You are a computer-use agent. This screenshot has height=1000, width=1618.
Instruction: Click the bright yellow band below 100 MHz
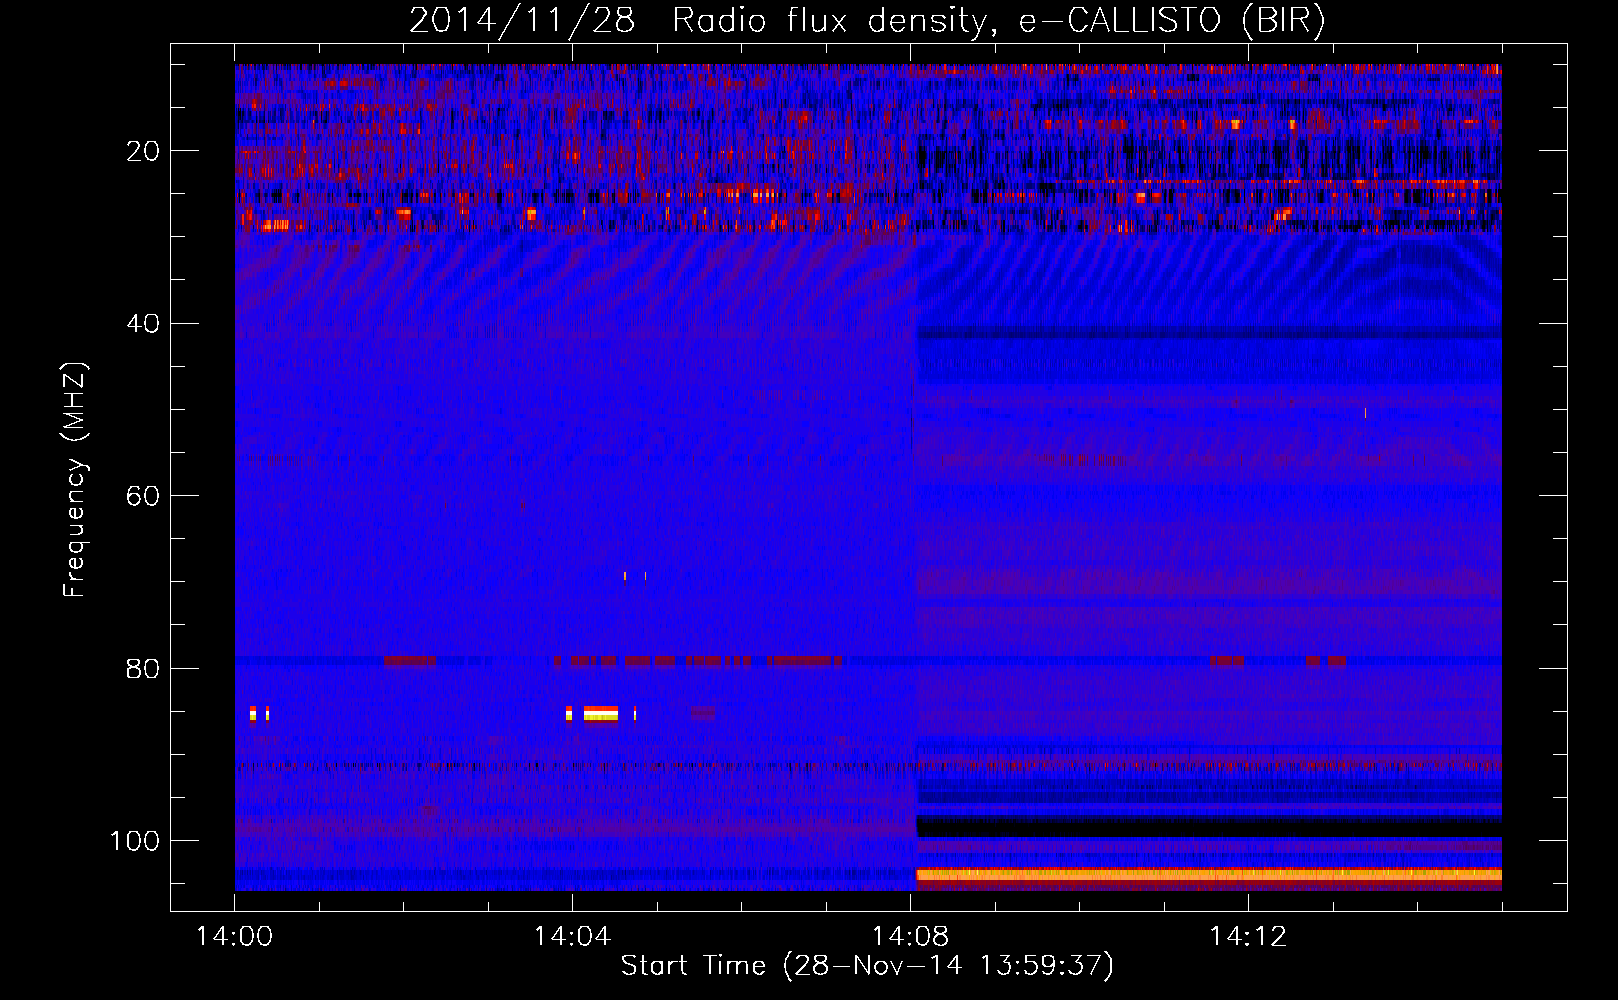click(x=1209, y=875)
